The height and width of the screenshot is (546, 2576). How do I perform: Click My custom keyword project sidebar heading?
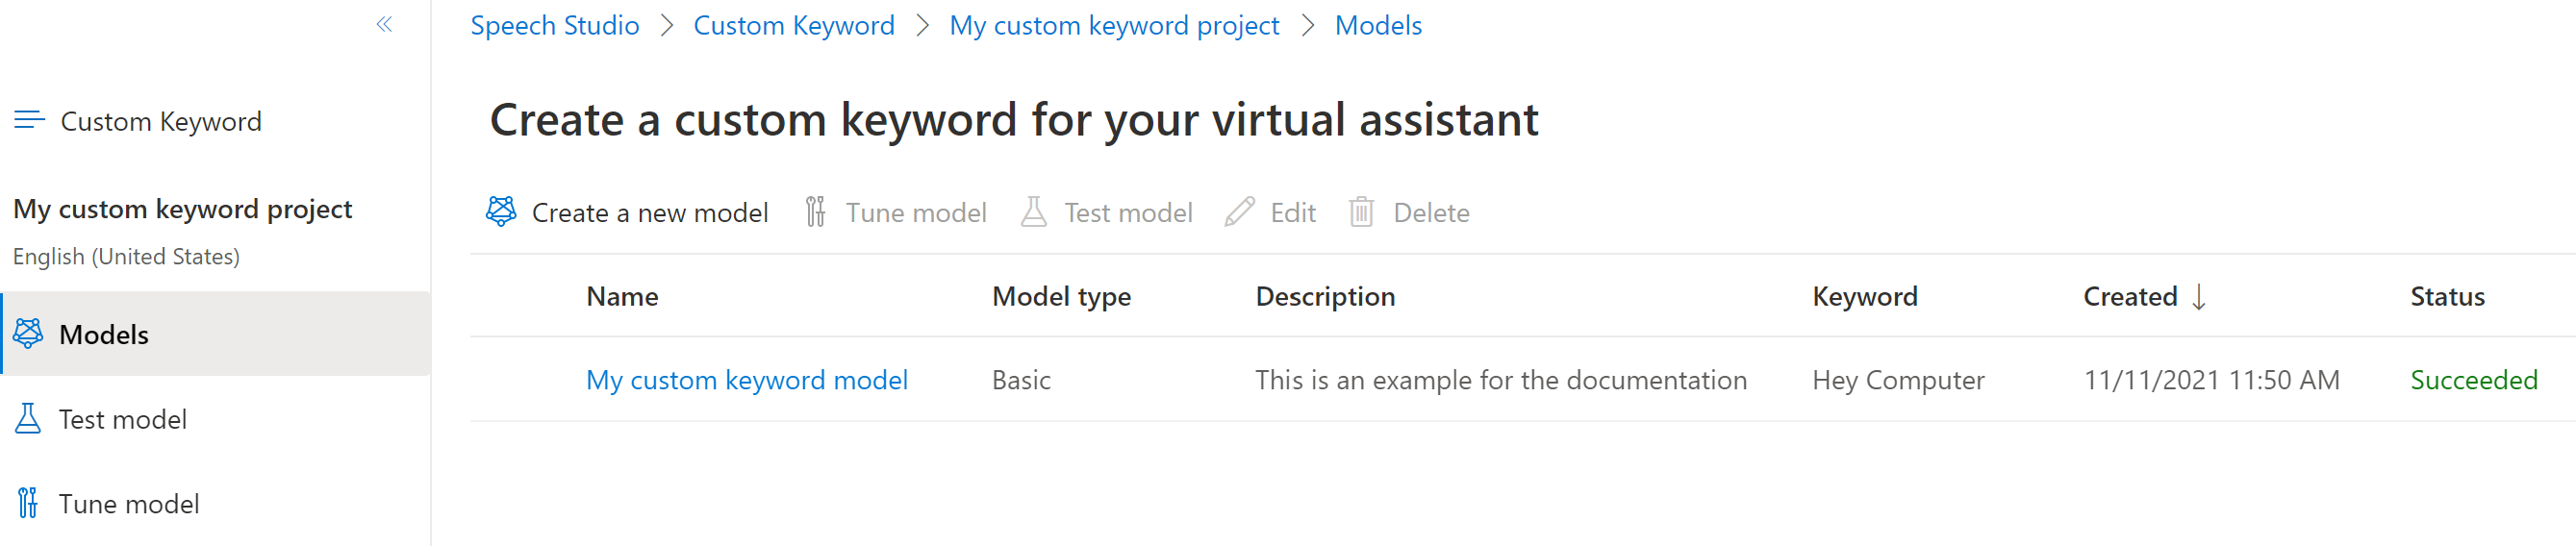coord(183,209)
